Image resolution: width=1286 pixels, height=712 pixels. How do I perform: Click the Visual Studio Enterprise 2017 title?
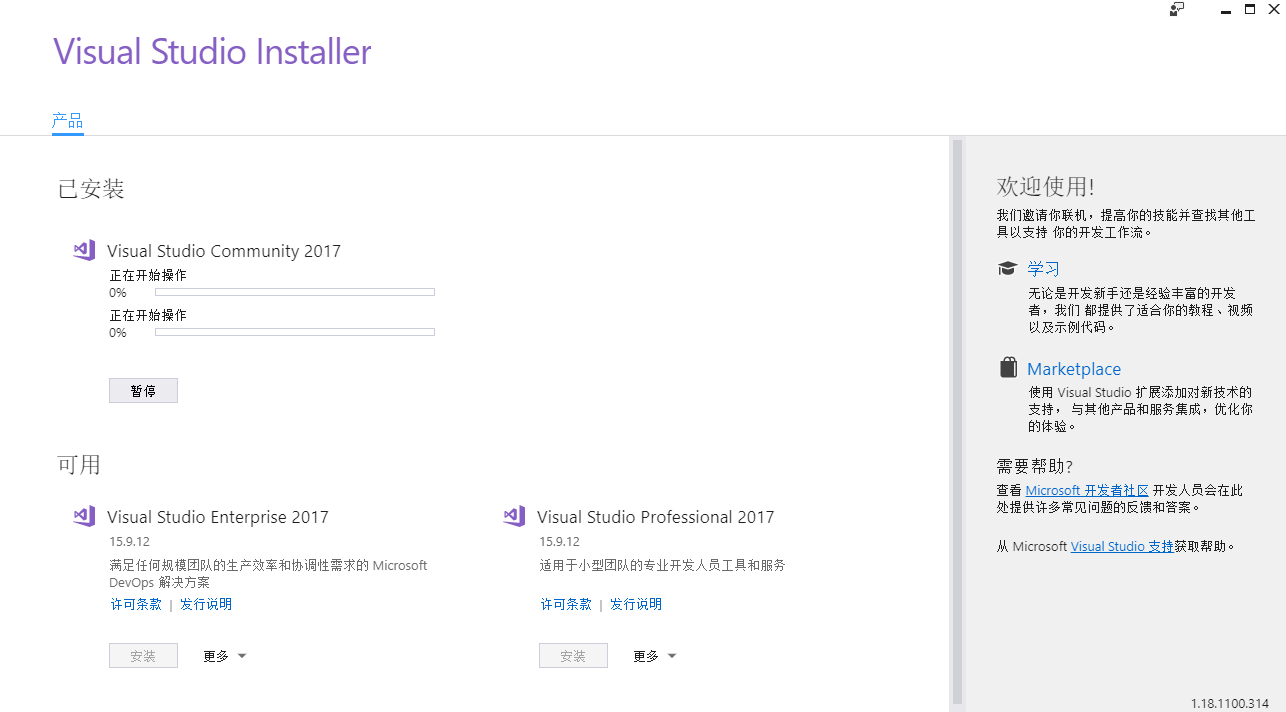[x=218, y=517]
